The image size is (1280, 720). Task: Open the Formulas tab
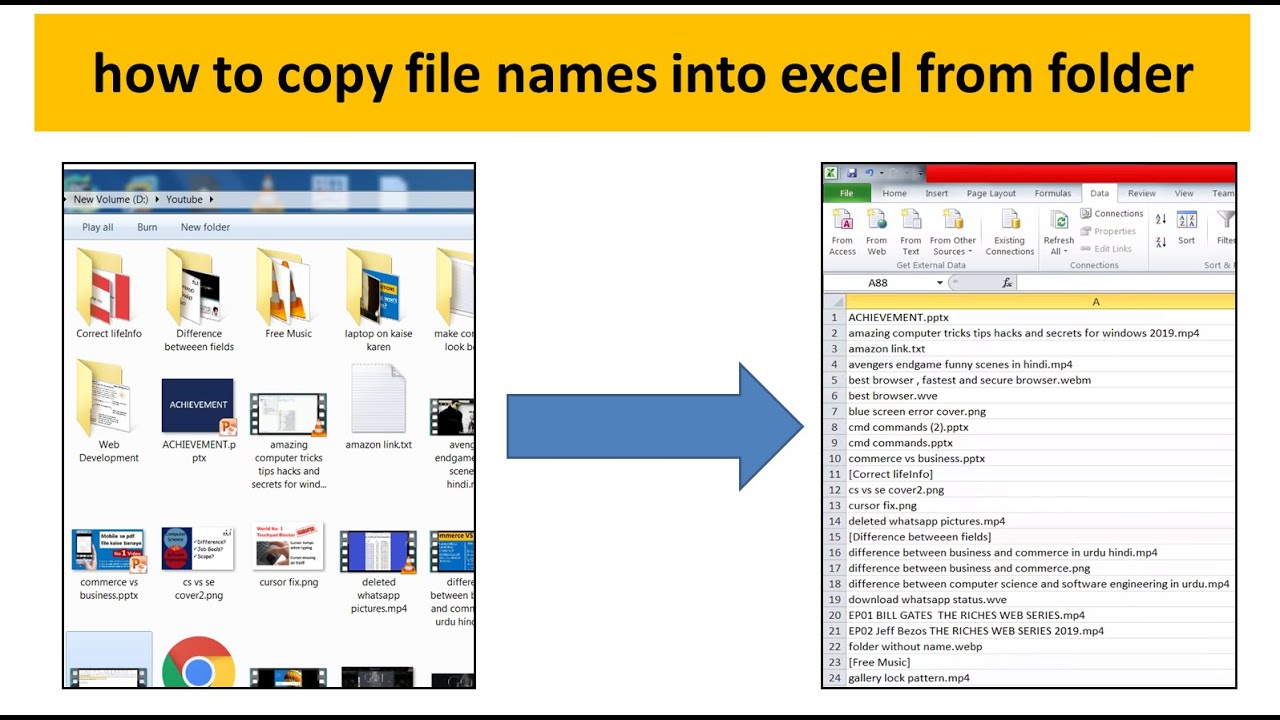point(1053,194)
